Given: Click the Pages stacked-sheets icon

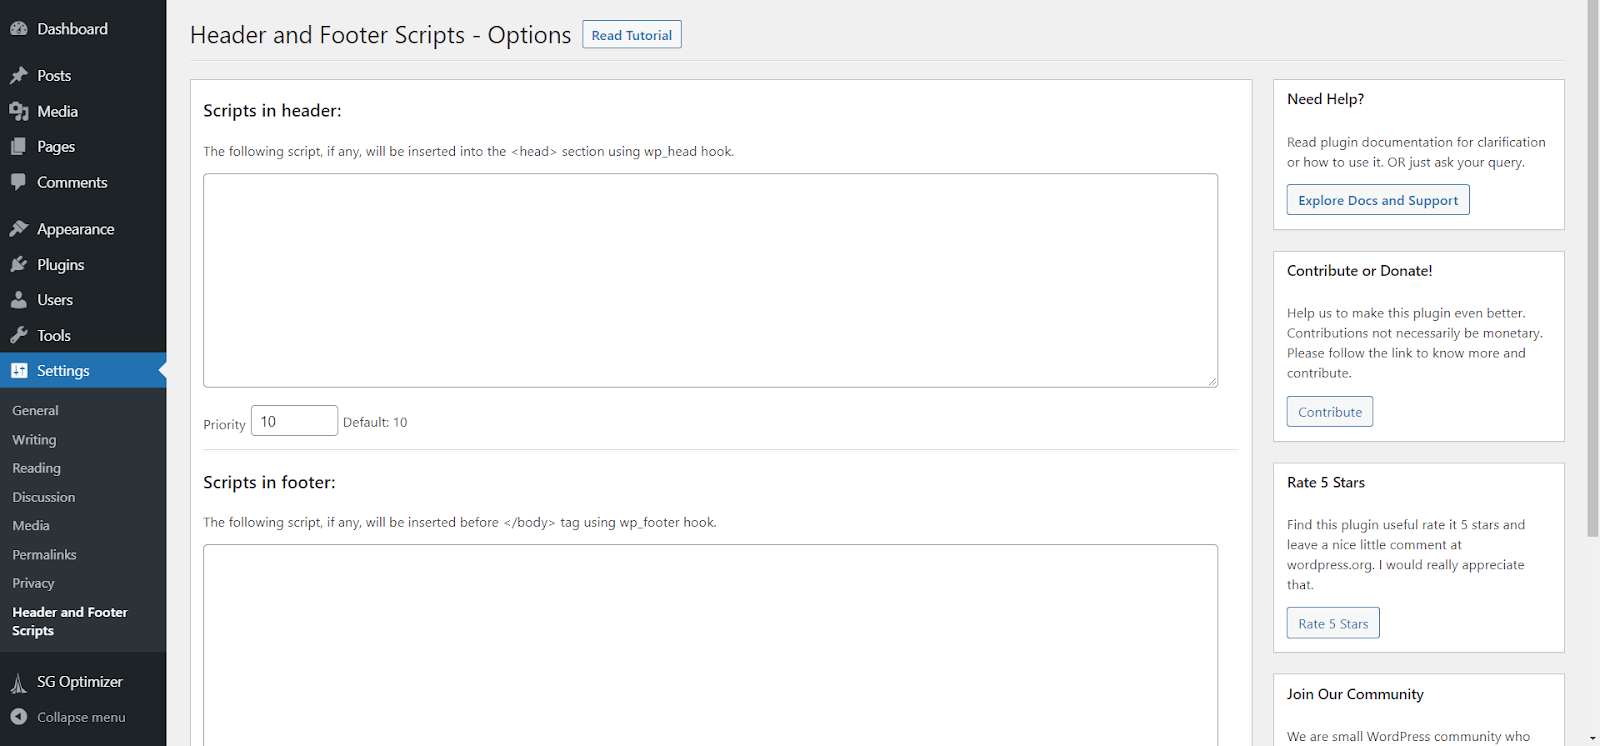Looking at the screenshot, I should tap(19, 147).
